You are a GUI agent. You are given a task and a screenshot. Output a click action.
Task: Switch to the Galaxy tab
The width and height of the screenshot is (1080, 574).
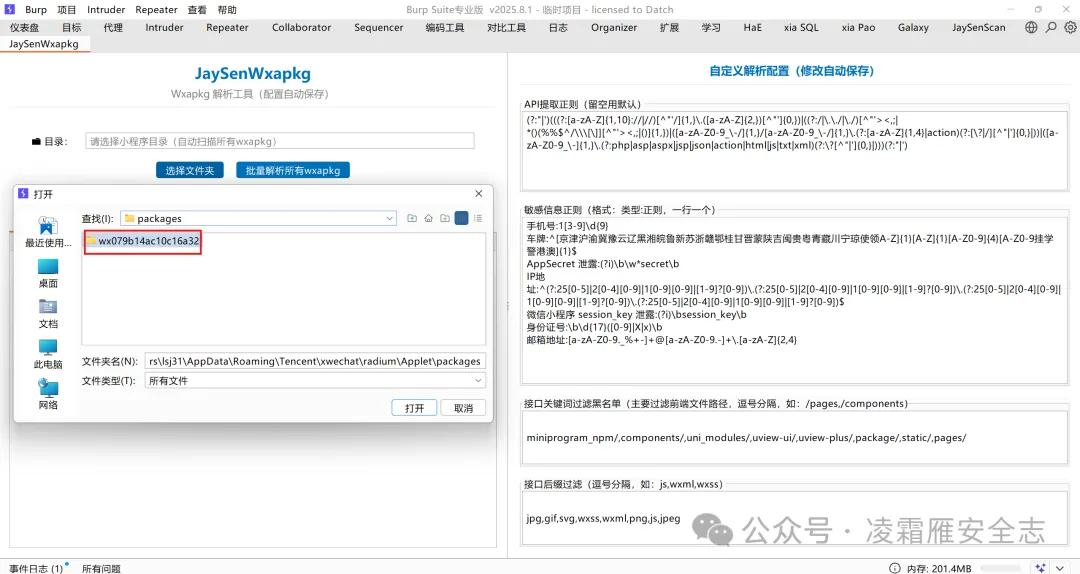click(x=913, y=28)
